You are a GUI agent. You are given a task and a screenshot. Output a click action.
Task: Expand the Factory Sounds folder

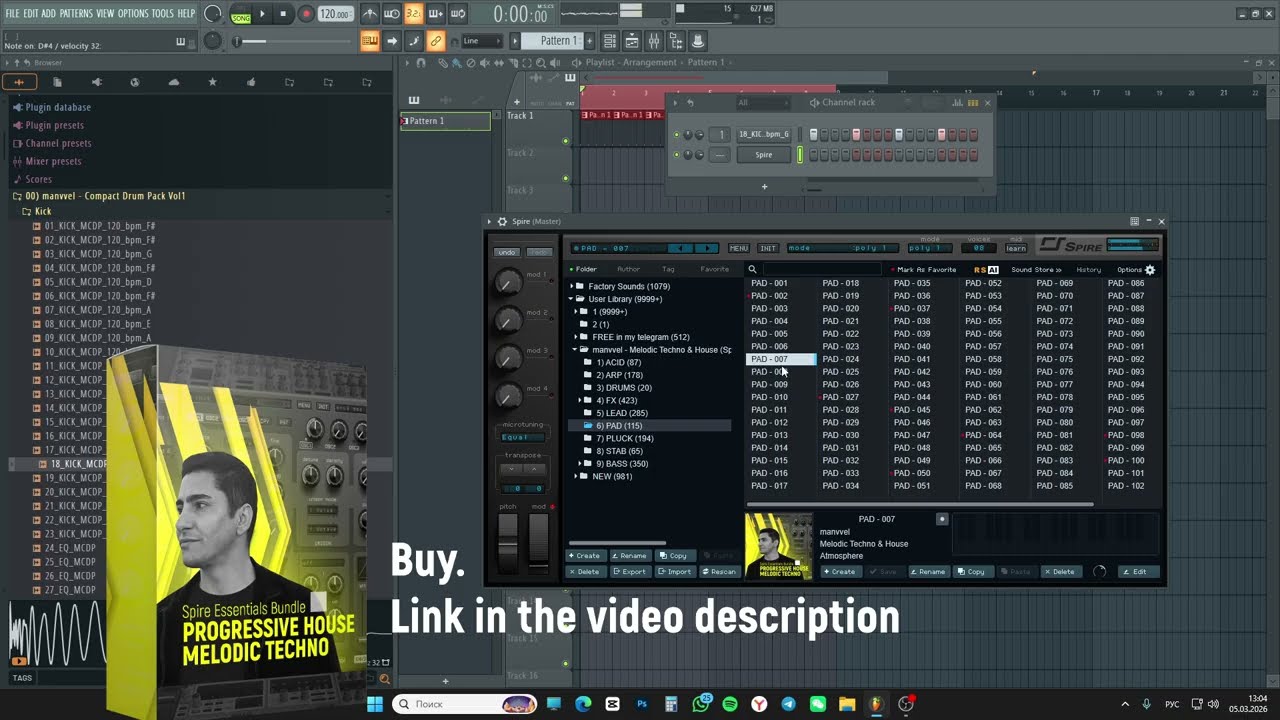573,287
